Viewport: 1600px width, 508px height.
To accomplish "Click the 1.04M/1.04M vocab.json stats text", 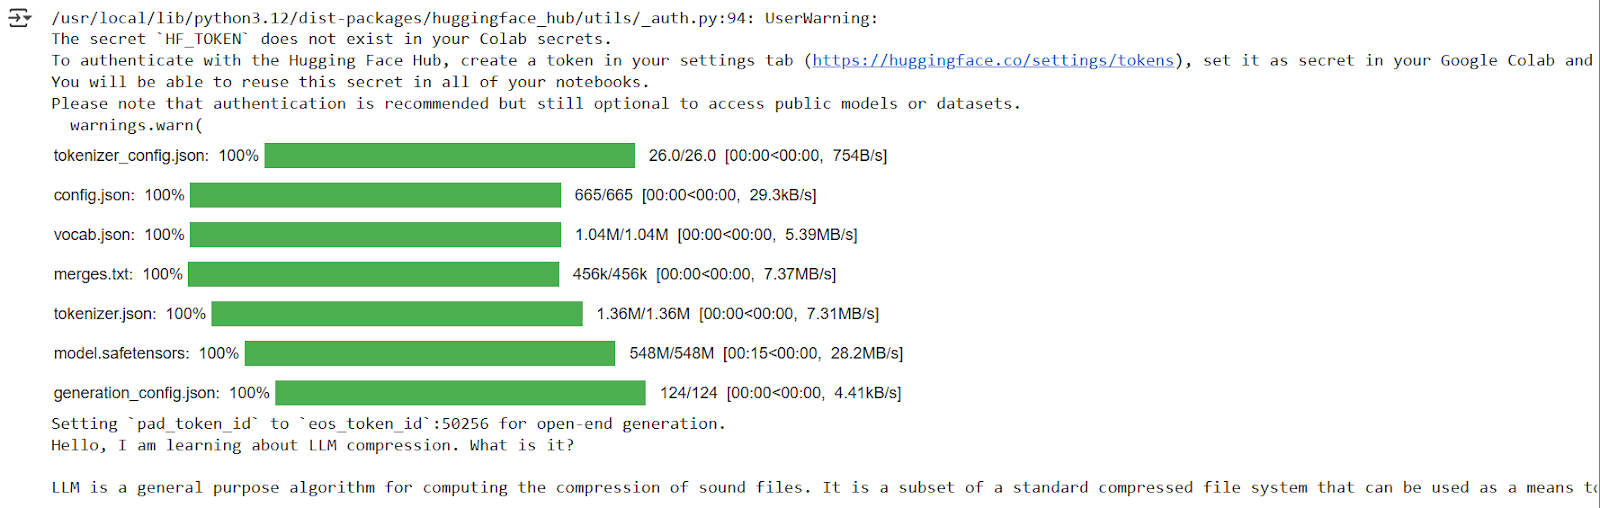I will (715, 235).
